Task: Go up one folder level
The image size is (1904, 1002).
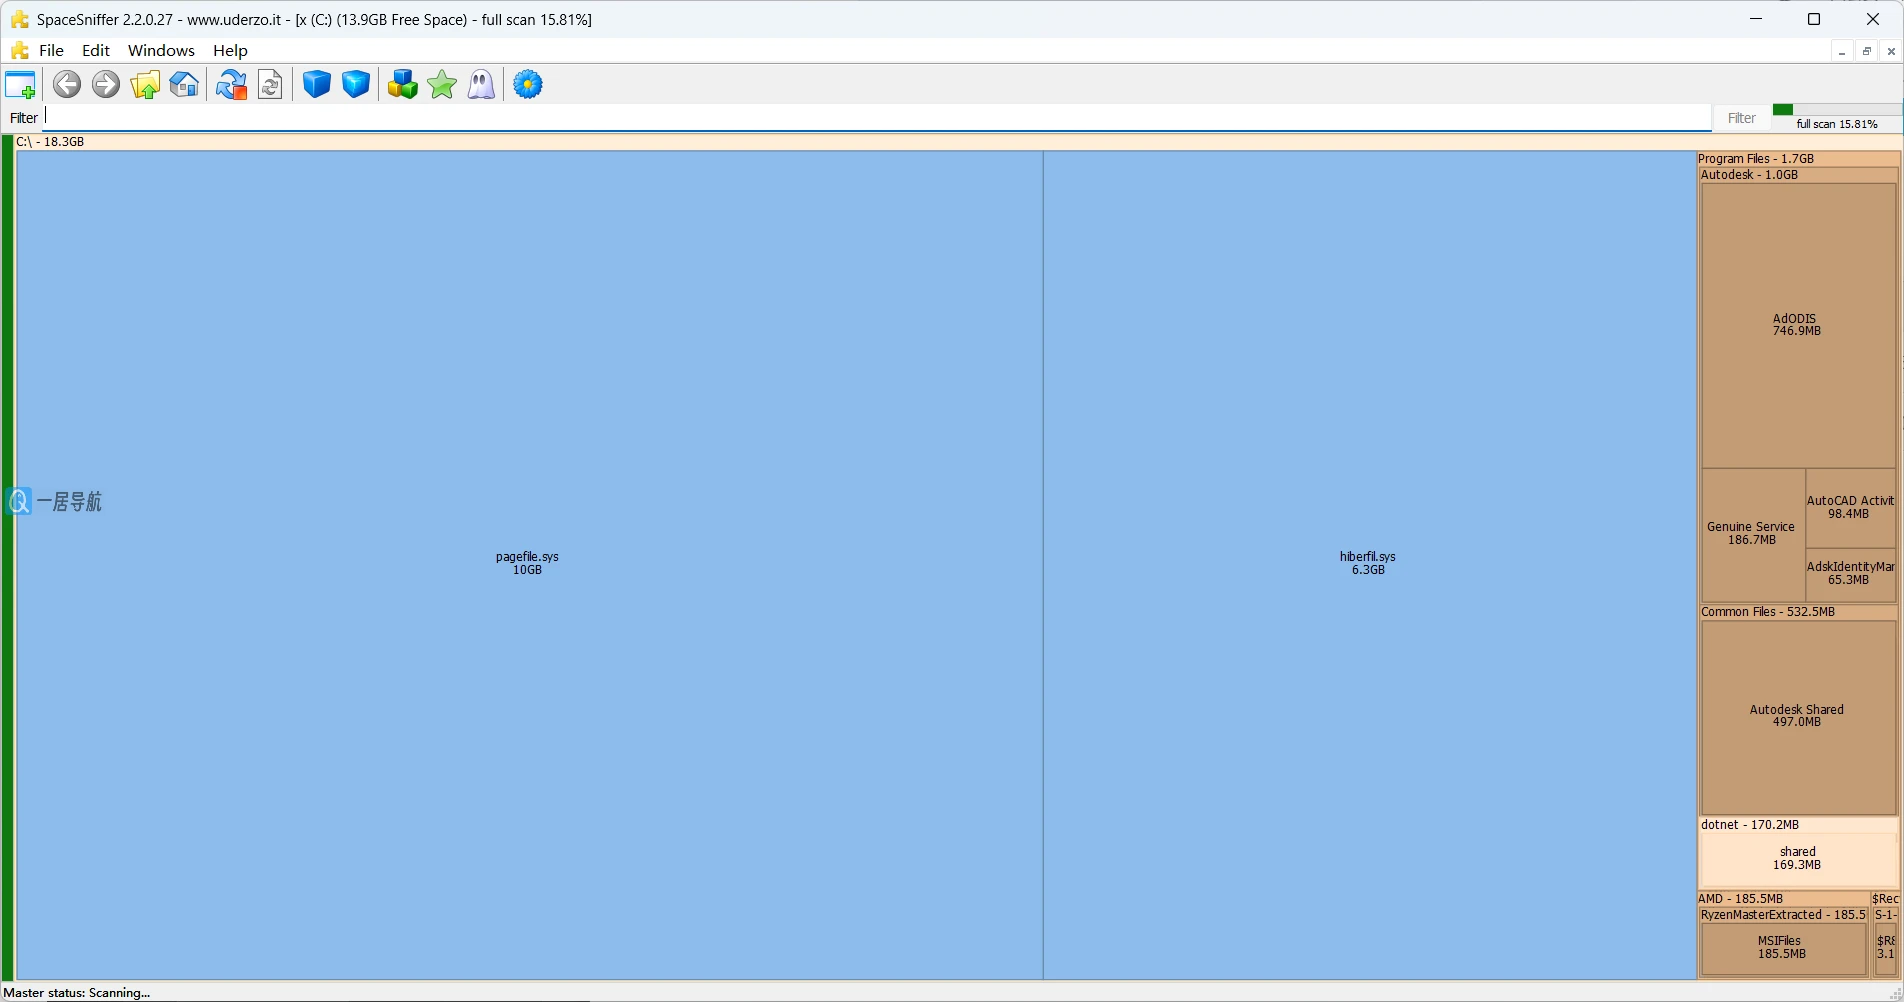Action: 145,85
